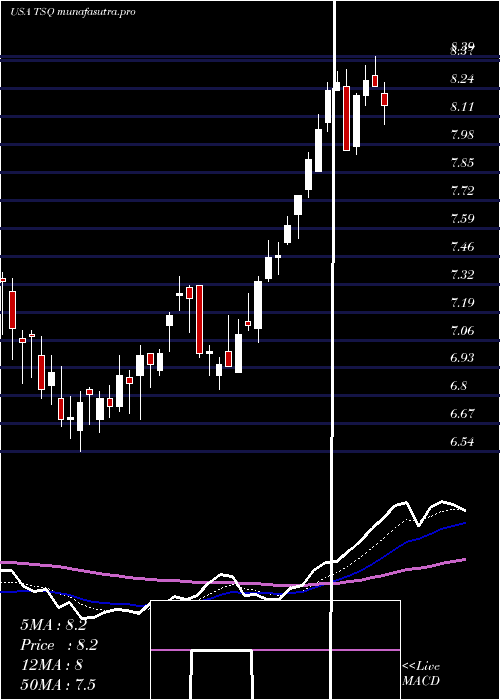This screenshot has width=500, height=700.
Task: Click the 7.06 price axis label
Action: click(462, 331)
